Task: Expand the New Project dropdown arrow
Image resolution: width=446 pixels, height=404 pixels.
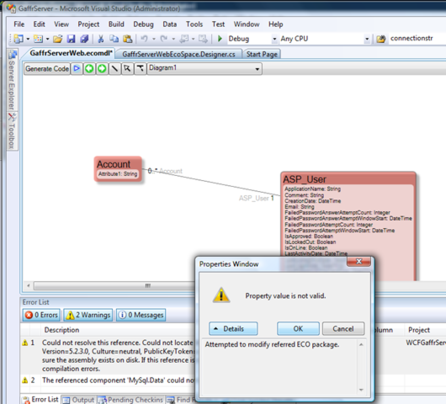Action: pos(28,39)
